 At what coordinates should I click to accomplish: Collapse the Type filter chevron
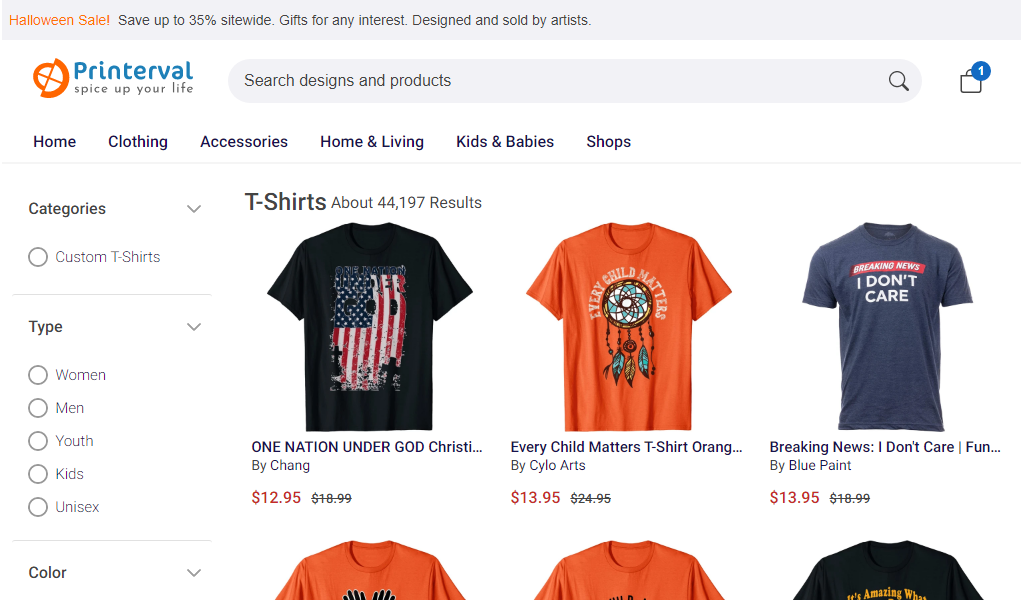[x=193, y=327]
